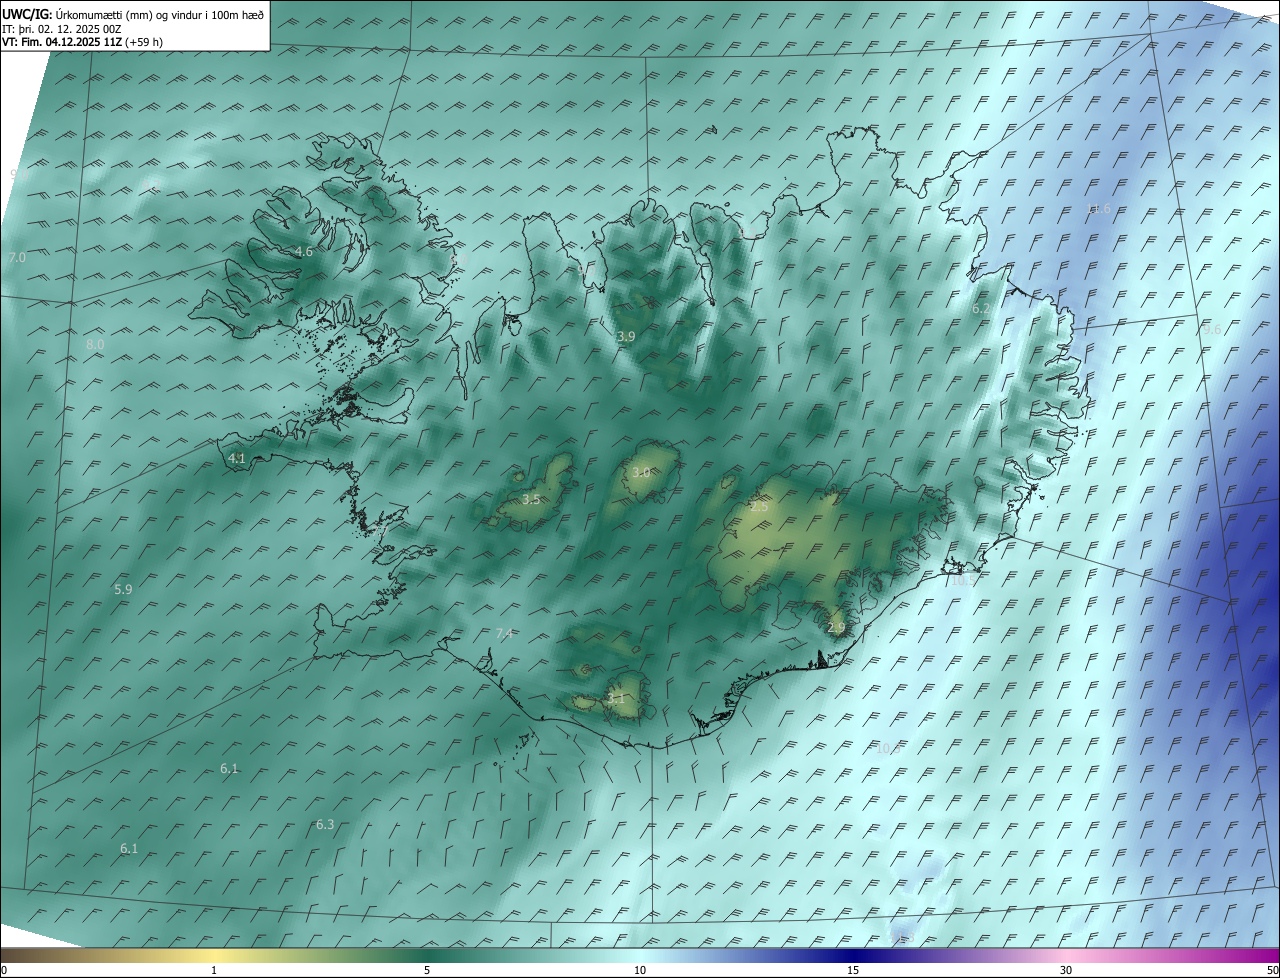The image size is (1280, 978).
Task: Click the 6.3 value label
Action: point(325,825)
